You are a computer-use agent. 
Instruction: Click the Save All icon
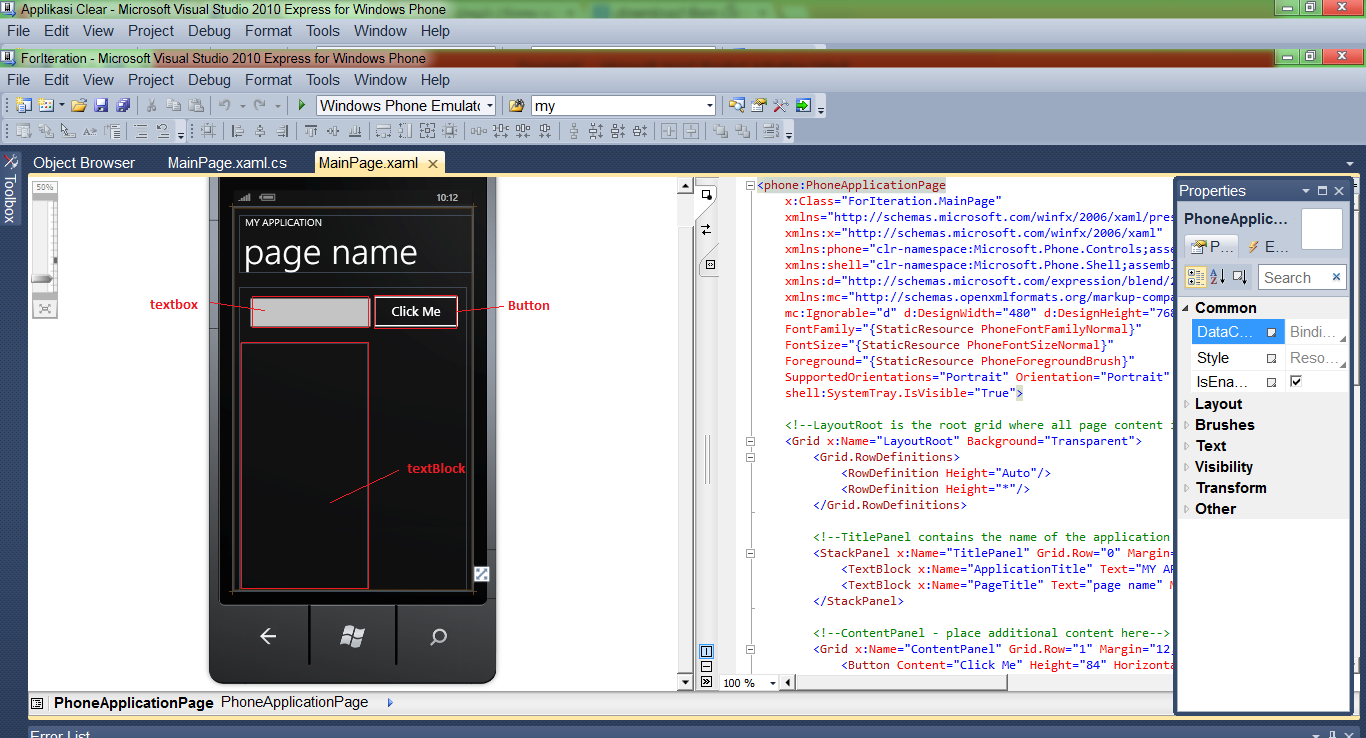tap(123, 105)
